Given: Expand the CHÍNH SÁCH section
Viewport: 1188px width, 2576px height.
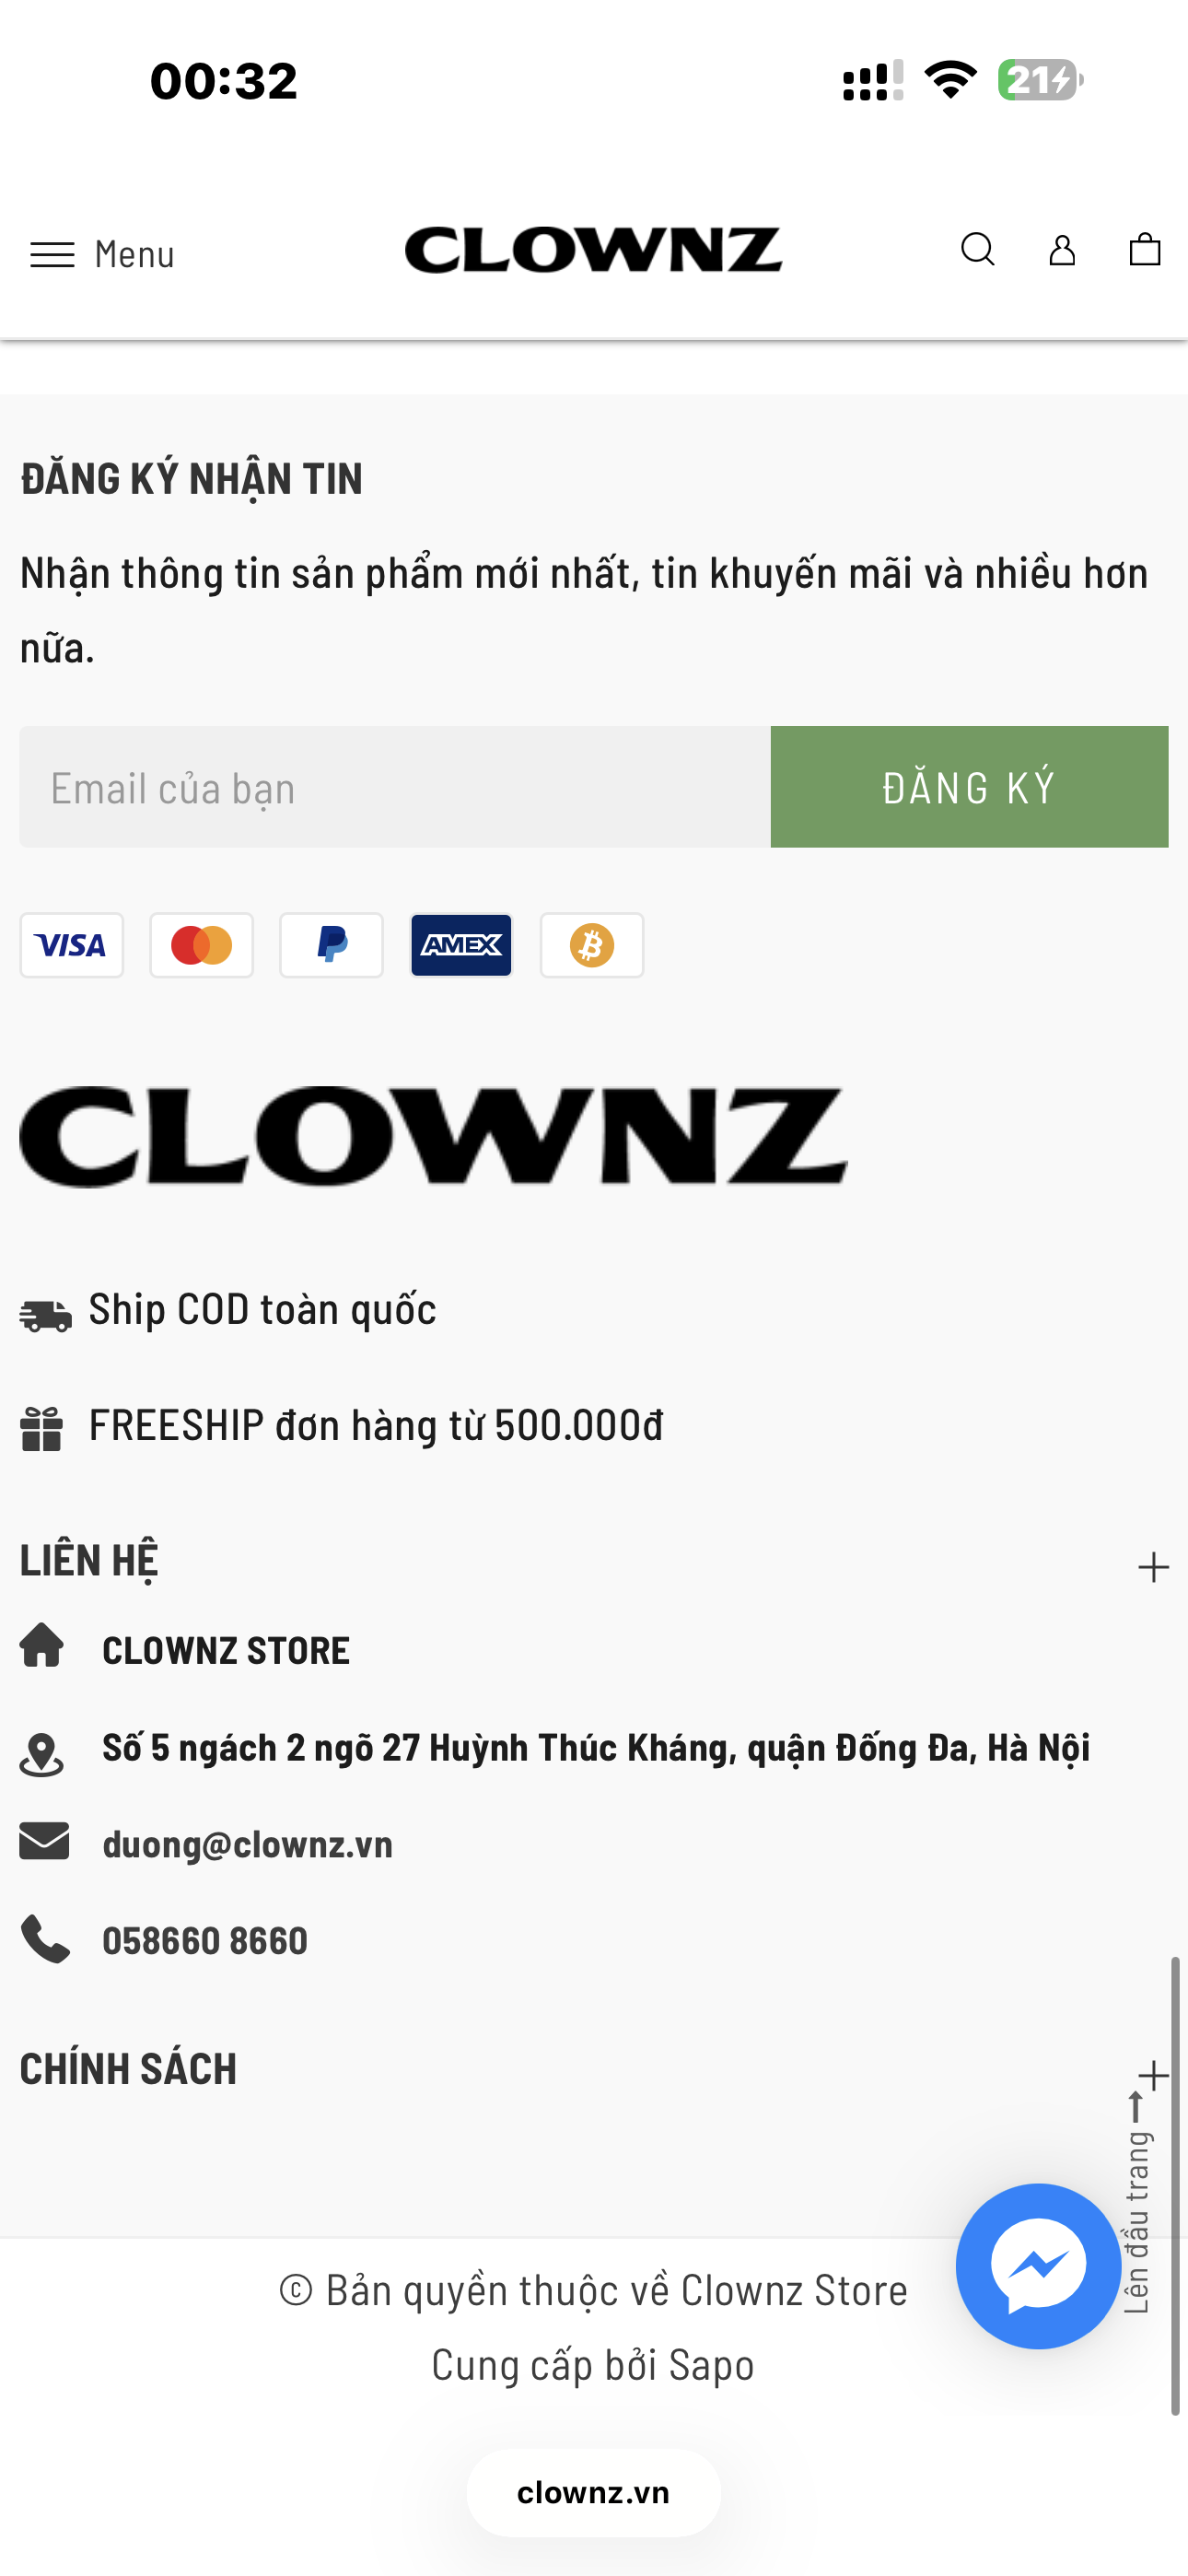Looking at the screenshot, I should pos(1153,2075).
